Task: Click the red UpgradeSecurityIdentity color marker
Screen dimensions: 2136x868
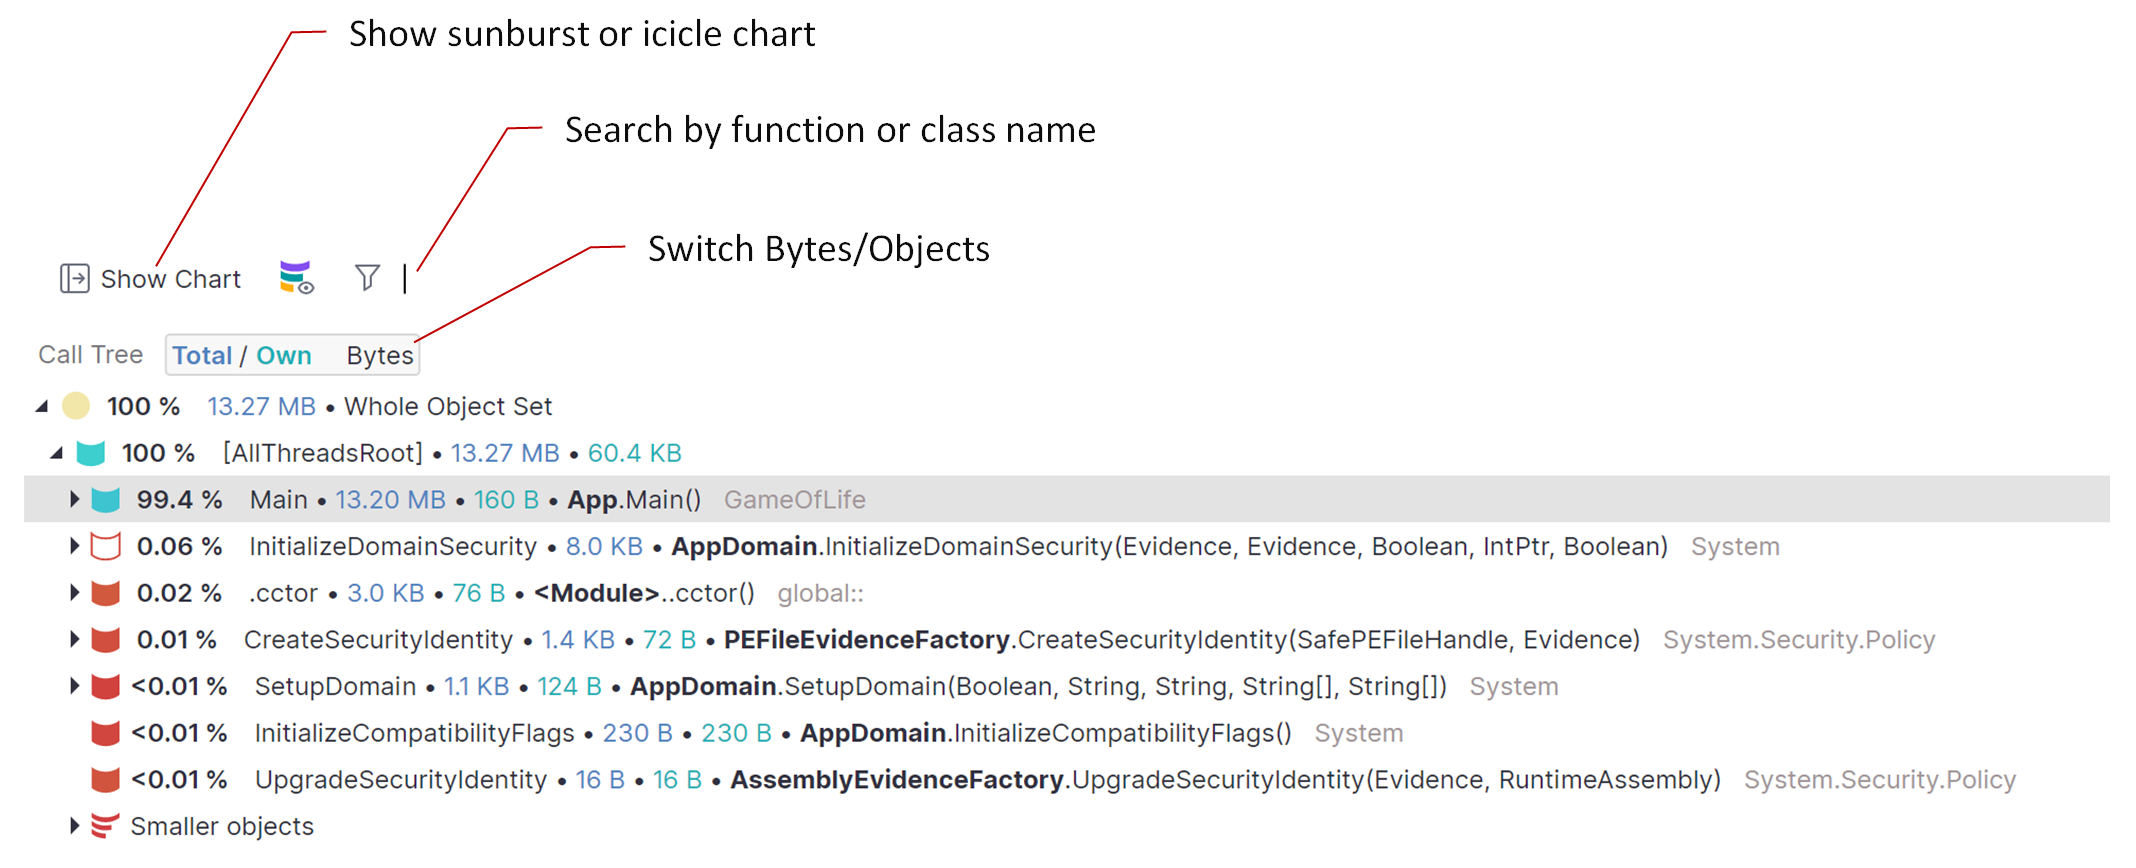Action: 105,779
